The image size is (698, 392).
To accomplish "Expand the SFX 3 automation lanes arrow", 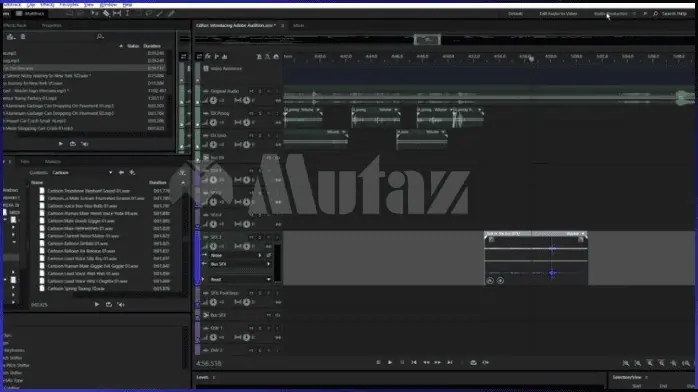I will pyautogui.click(x=203, y=279).
